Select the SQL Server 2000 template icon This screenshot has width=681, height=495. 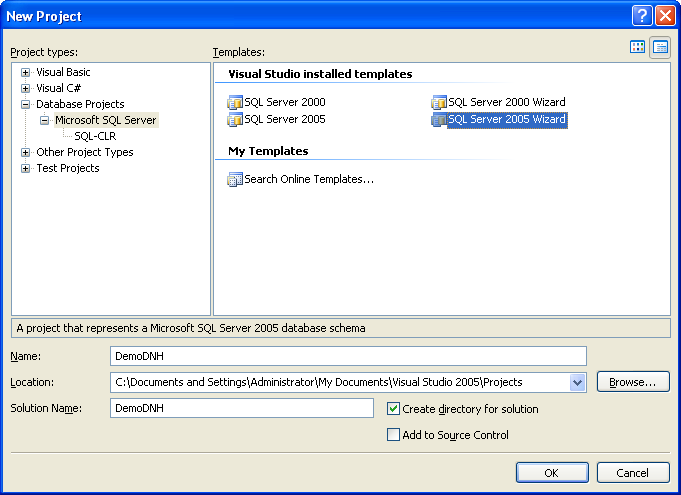(x=235, y=102)
